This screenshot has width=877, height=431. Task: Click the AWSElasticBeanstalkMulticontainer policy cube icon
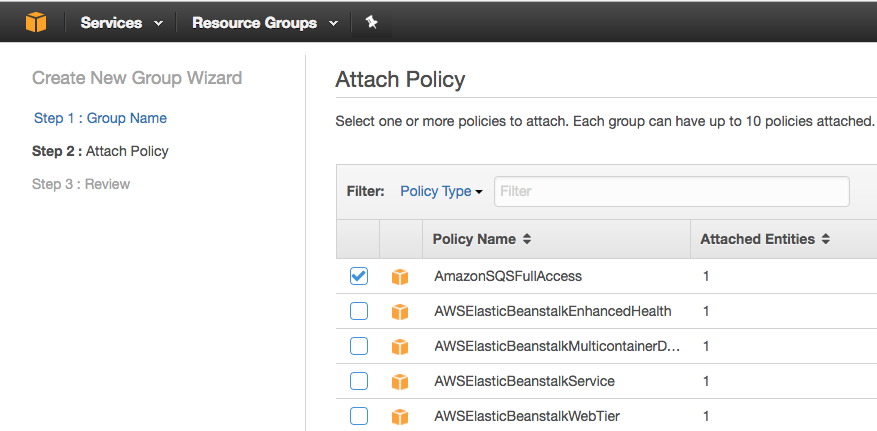click(x=400, y=347)
